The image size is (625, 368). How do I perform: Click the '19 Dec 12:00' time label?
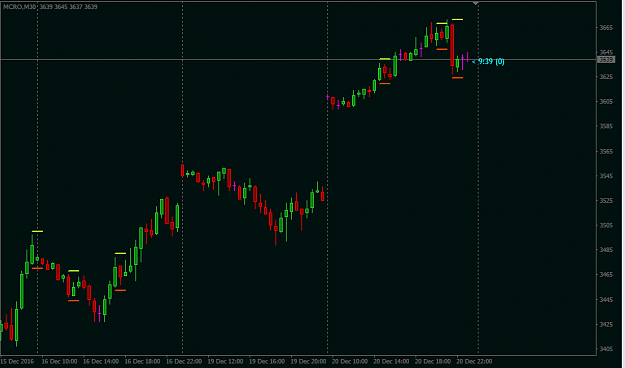pyautogui.click(x=225, y=362)
